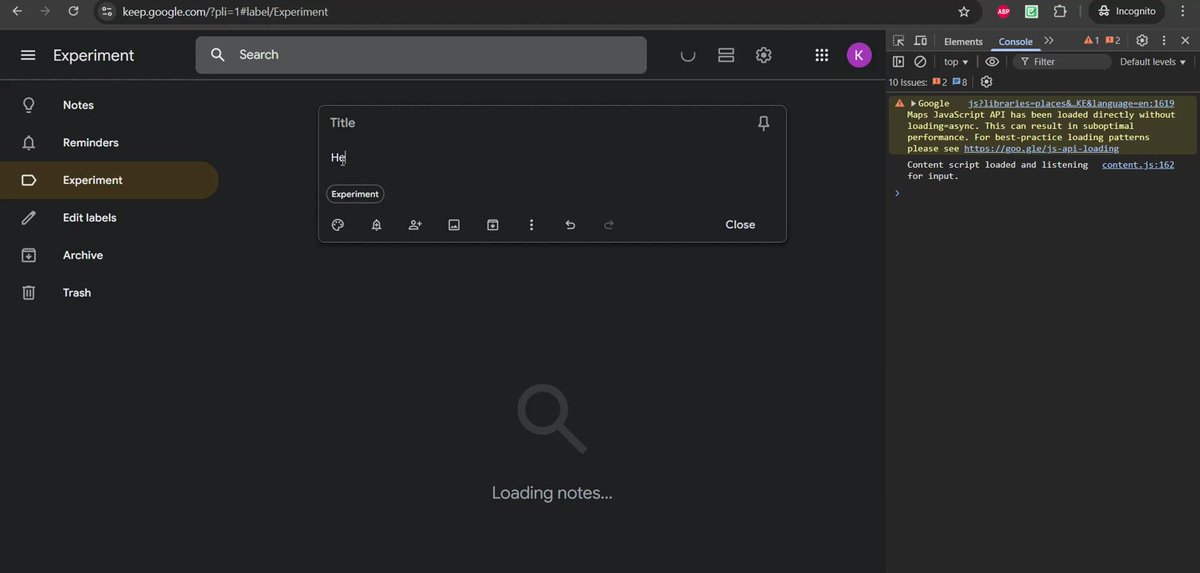Open the Chrome three-dot menu
Screen dimensions: 1200x573
click(x=1183, y=12)
